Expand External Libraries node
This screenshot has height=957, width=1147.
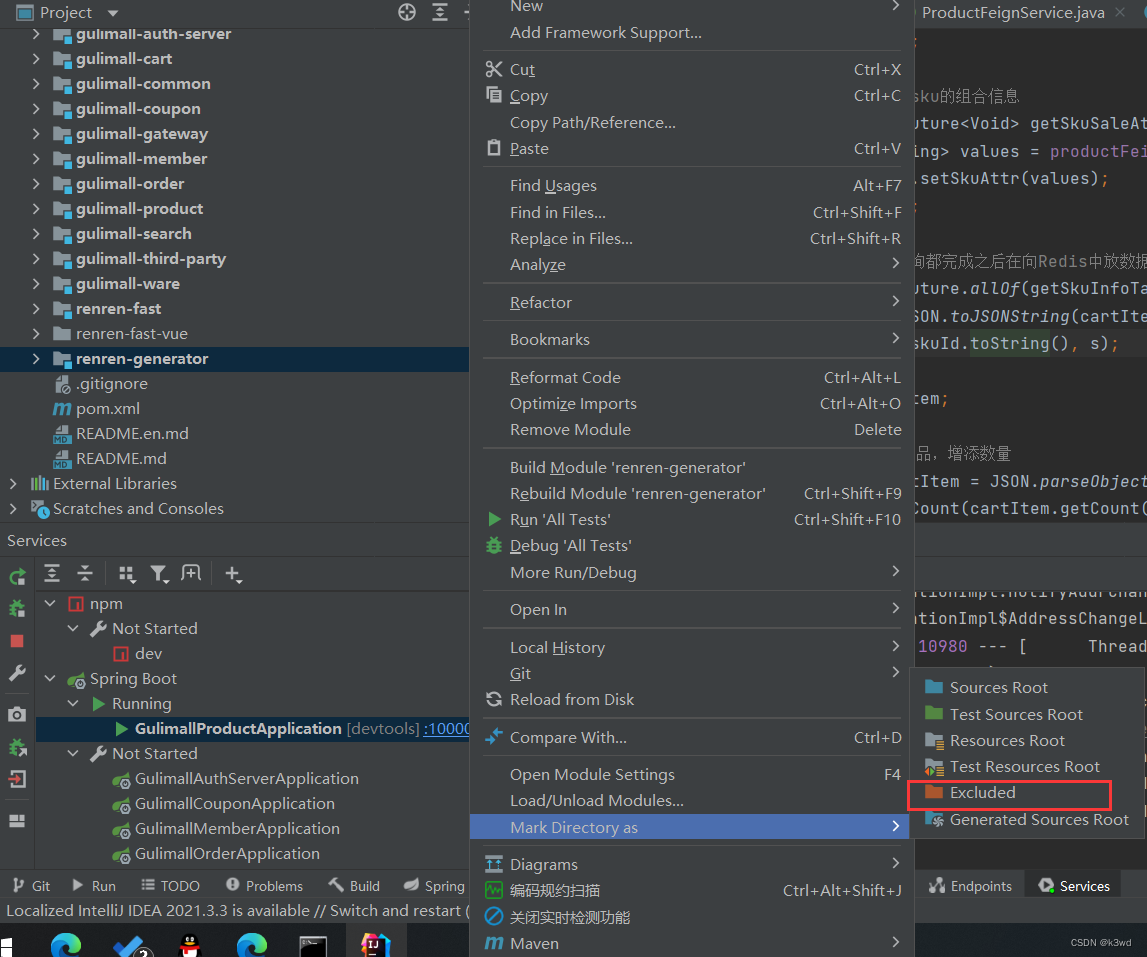(13, 484)
